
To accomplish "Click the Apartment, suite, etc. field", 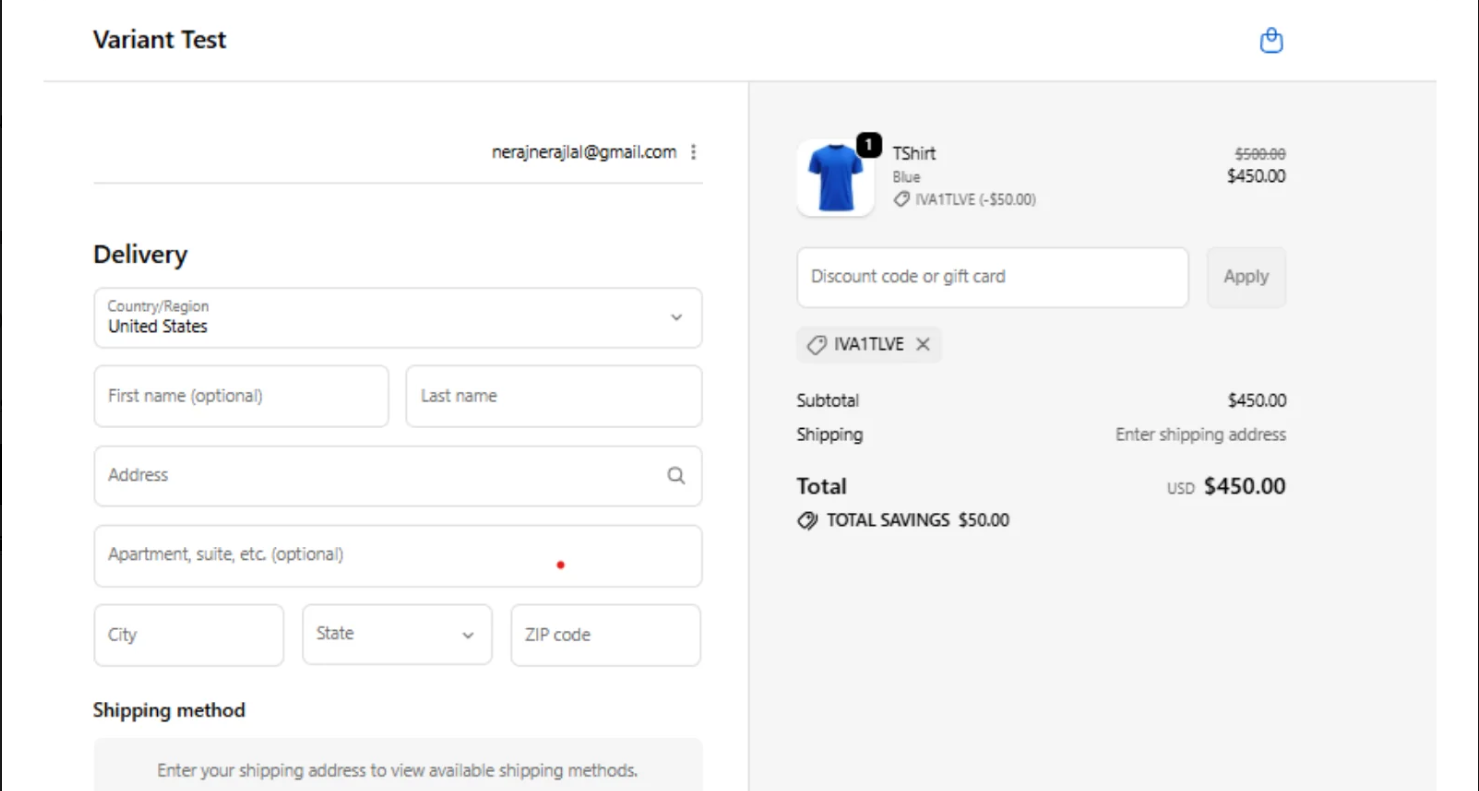I will tap(398, 556).
